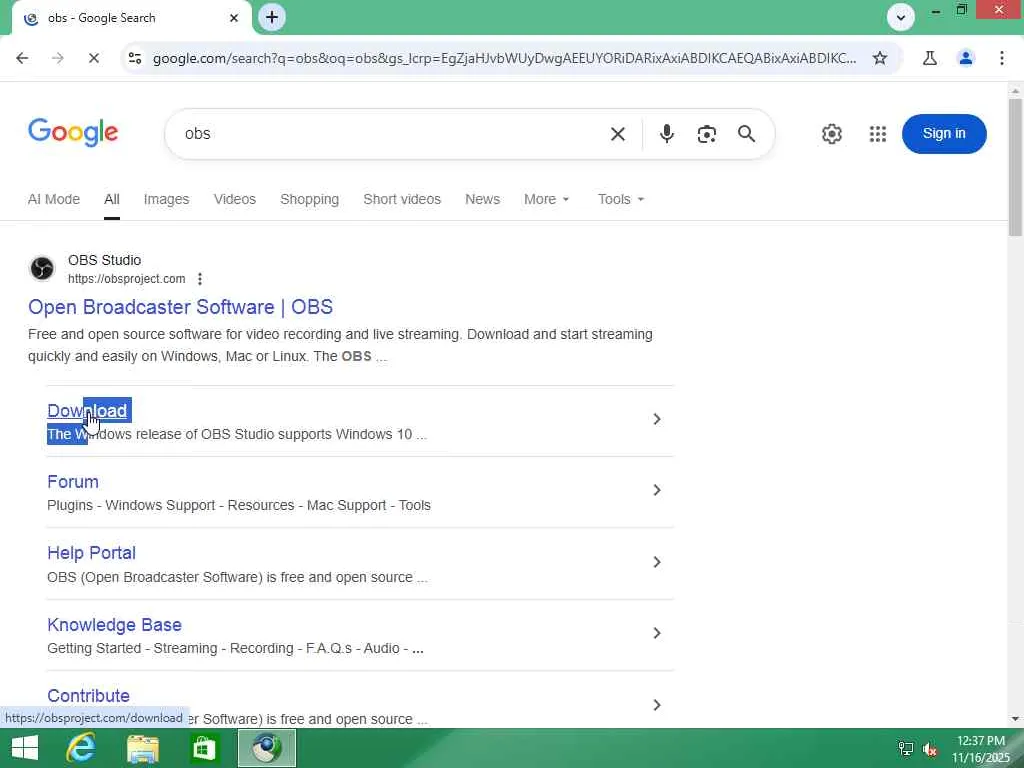Open the tab search dropdown
The width and height of the screenshot is (1024, 768).
tap(901, 18)
